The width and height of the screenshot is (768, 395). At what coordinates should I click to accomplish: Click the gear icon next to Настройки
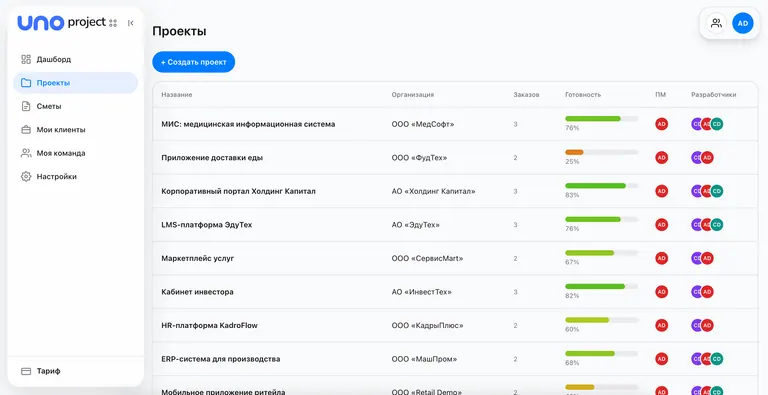[x=26, y=176]
